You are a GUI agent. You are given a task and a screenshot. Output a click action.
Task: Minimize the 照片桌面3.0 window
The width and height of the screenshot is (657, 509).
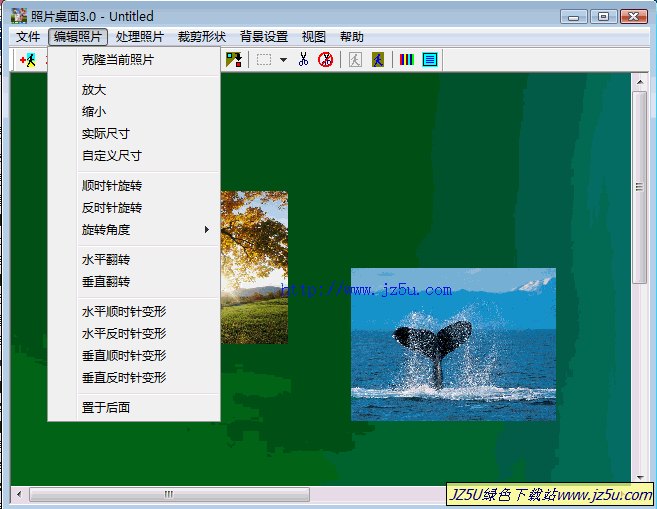coord(574,17)
